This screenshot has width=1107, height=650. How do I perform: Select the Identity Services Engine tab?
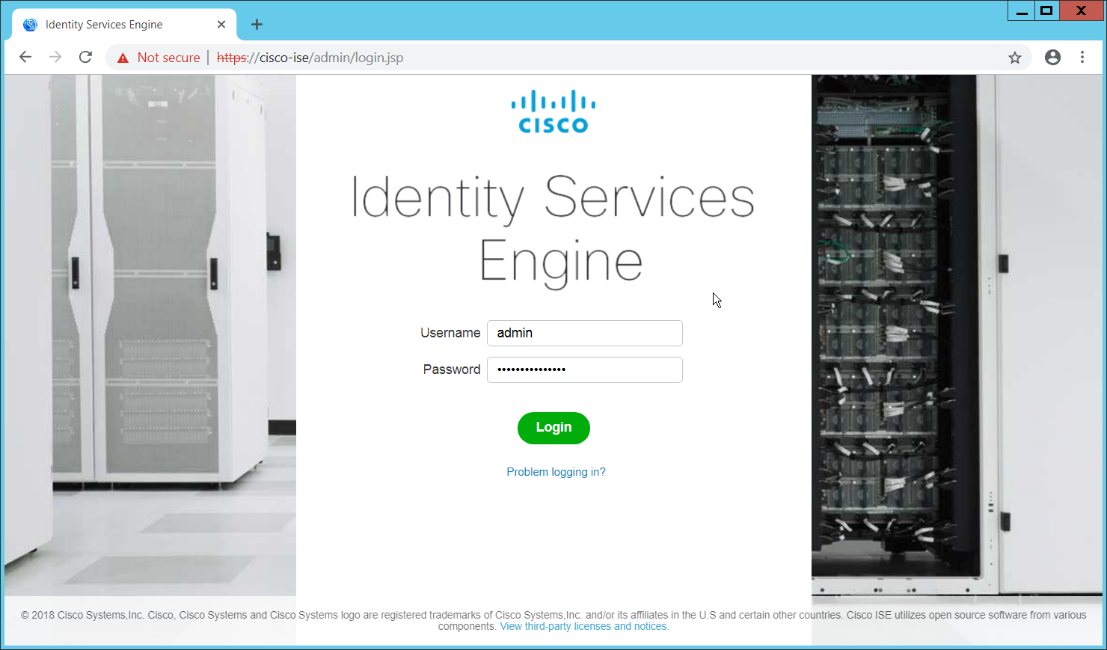[x=110, y=24]
